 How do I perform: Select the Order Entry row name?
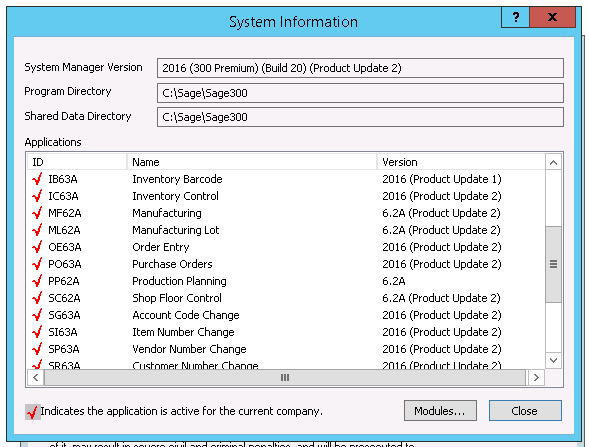point(161,247)
